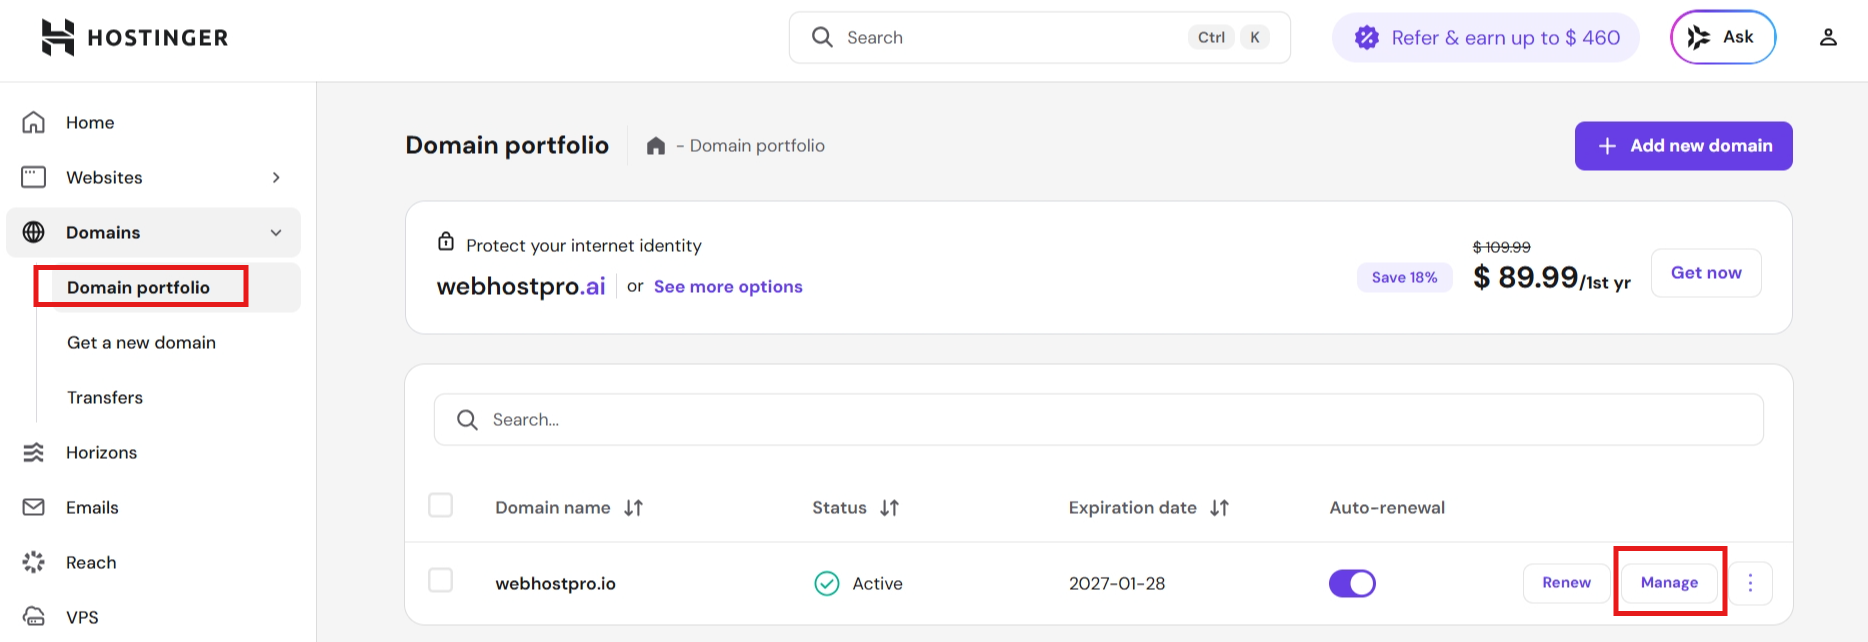Viewport: 1868px width, 642px height.
Task: Click the Hostinger logo
Action: point(135,38)
